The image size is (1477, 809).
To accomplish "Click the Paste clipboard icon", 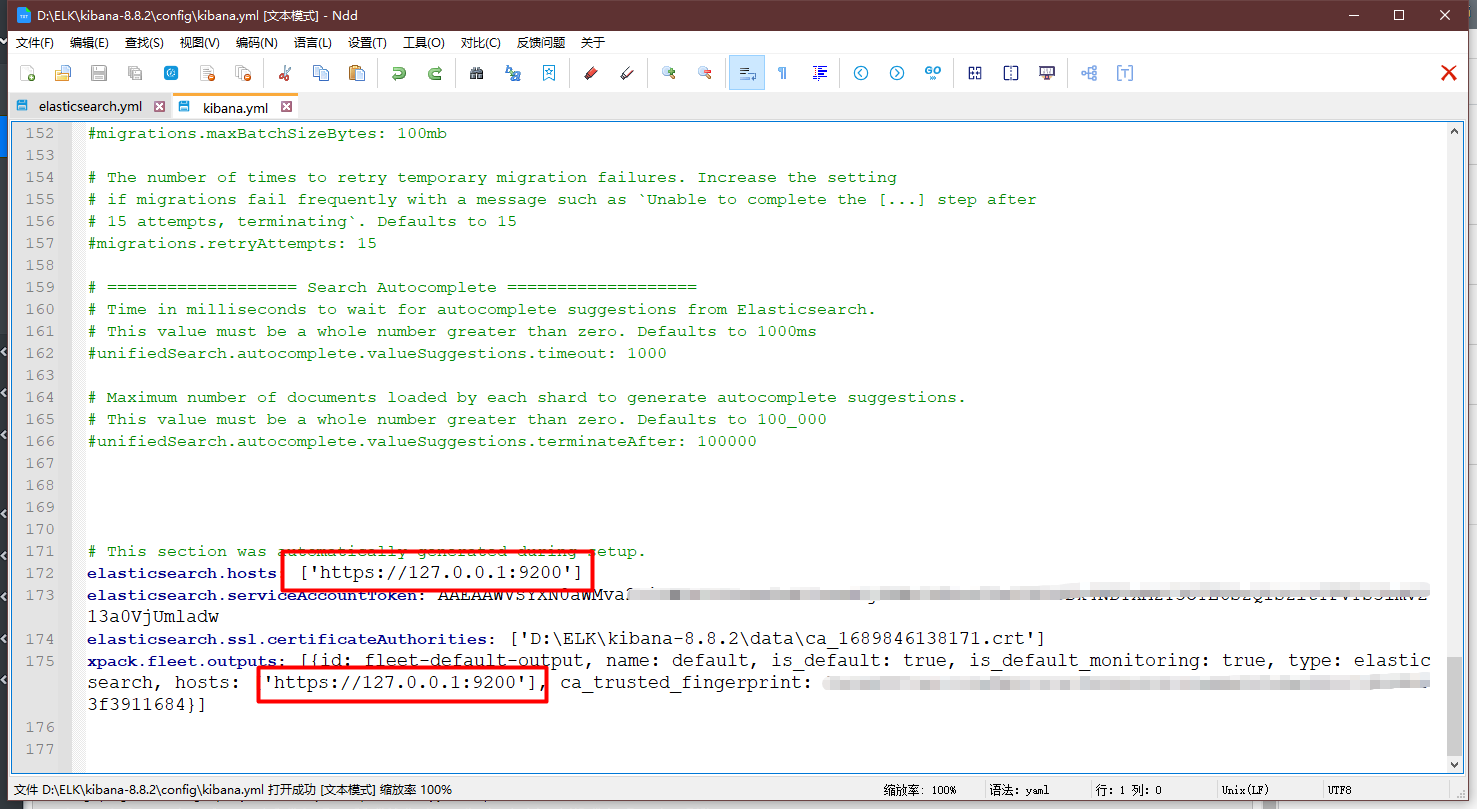I will pyautogui.click(x=356, y=73).
